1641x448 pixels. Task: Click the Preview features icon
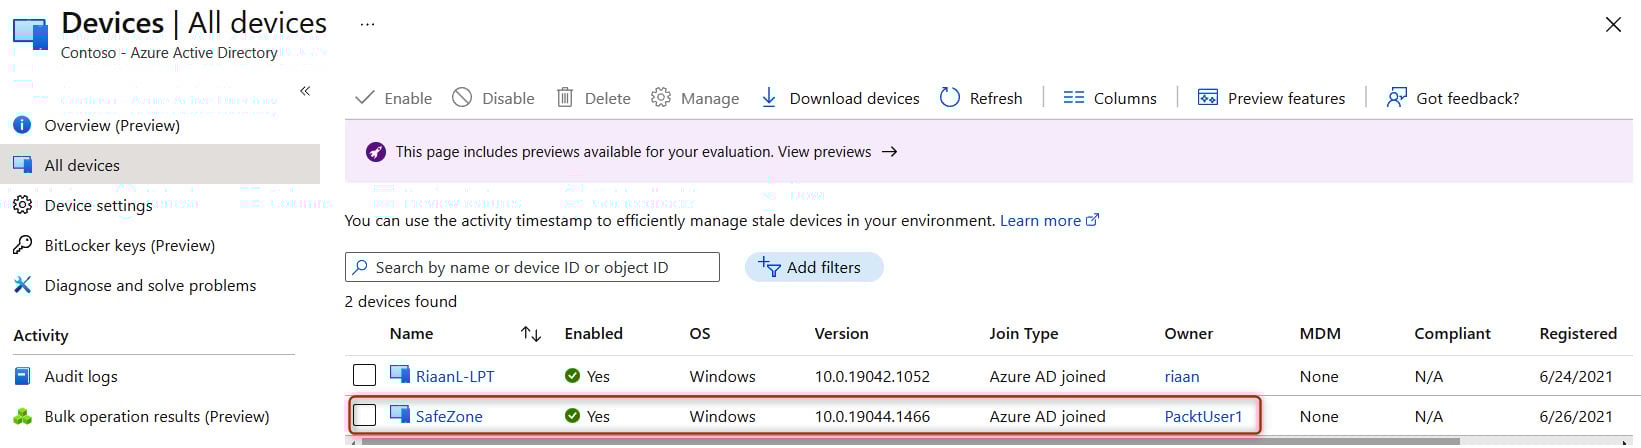pos(1208,97)
